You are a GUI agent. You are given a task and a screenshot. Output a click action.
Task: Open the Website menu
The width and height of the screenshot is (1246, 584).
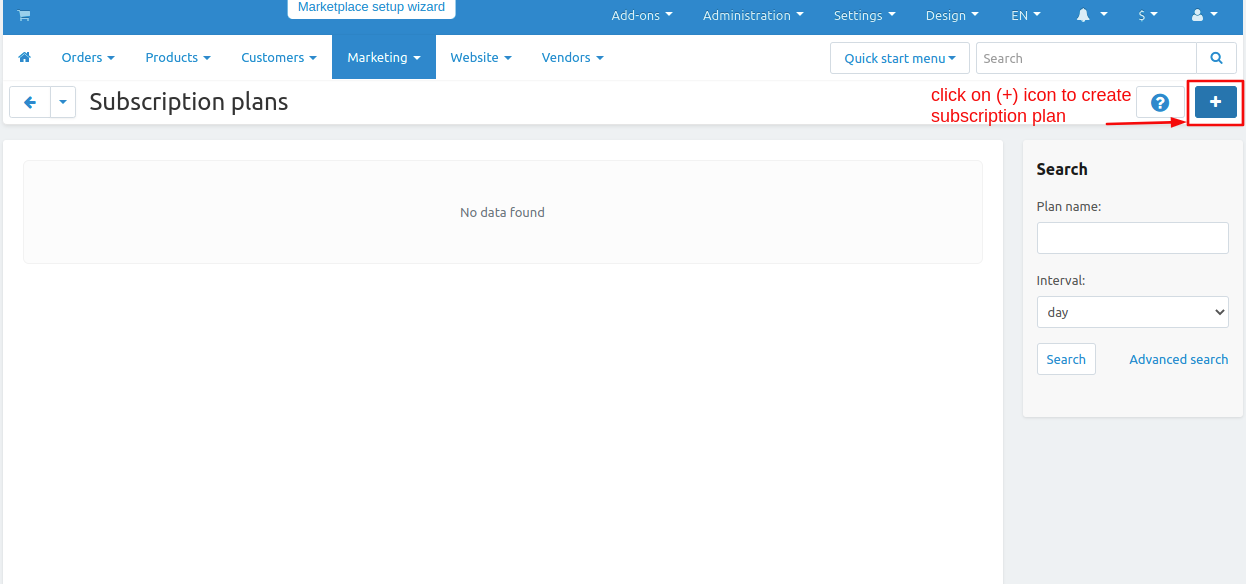[x=481, y=58]
